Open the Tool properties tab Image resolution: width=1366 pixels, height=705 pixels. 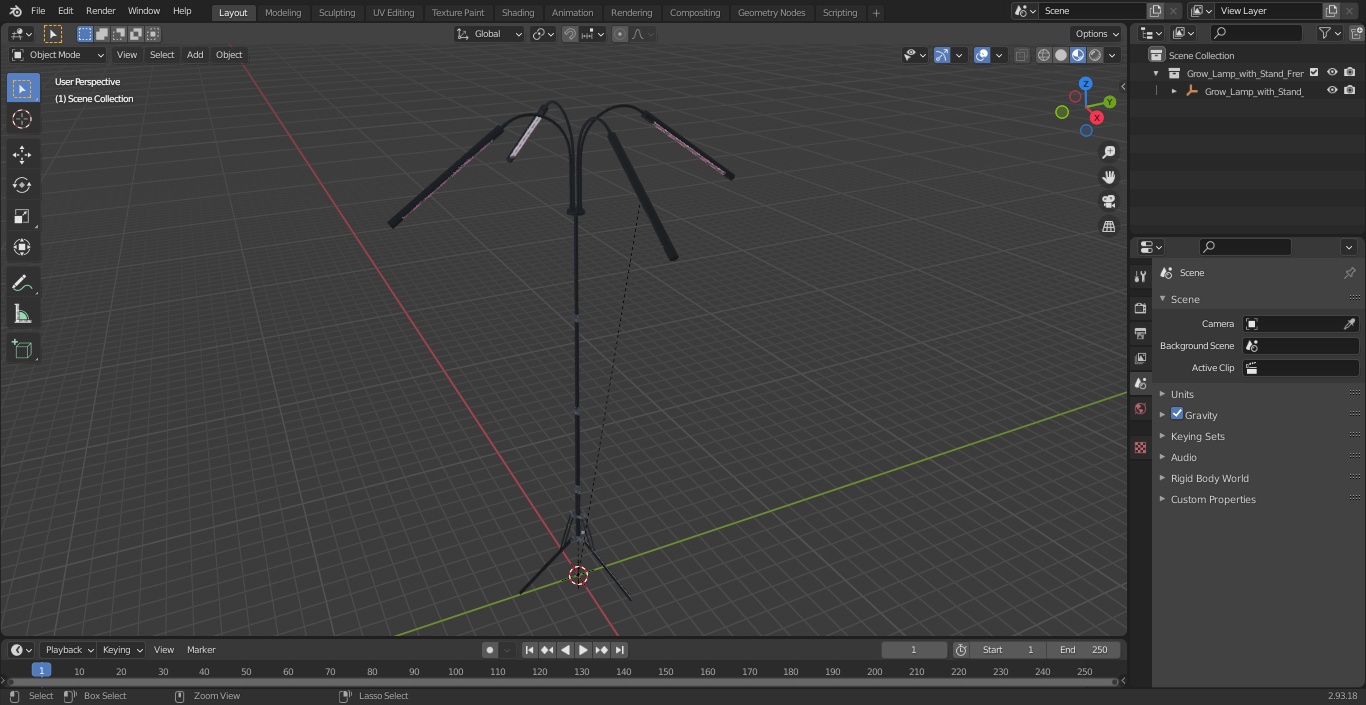(x=1140, y=276)
